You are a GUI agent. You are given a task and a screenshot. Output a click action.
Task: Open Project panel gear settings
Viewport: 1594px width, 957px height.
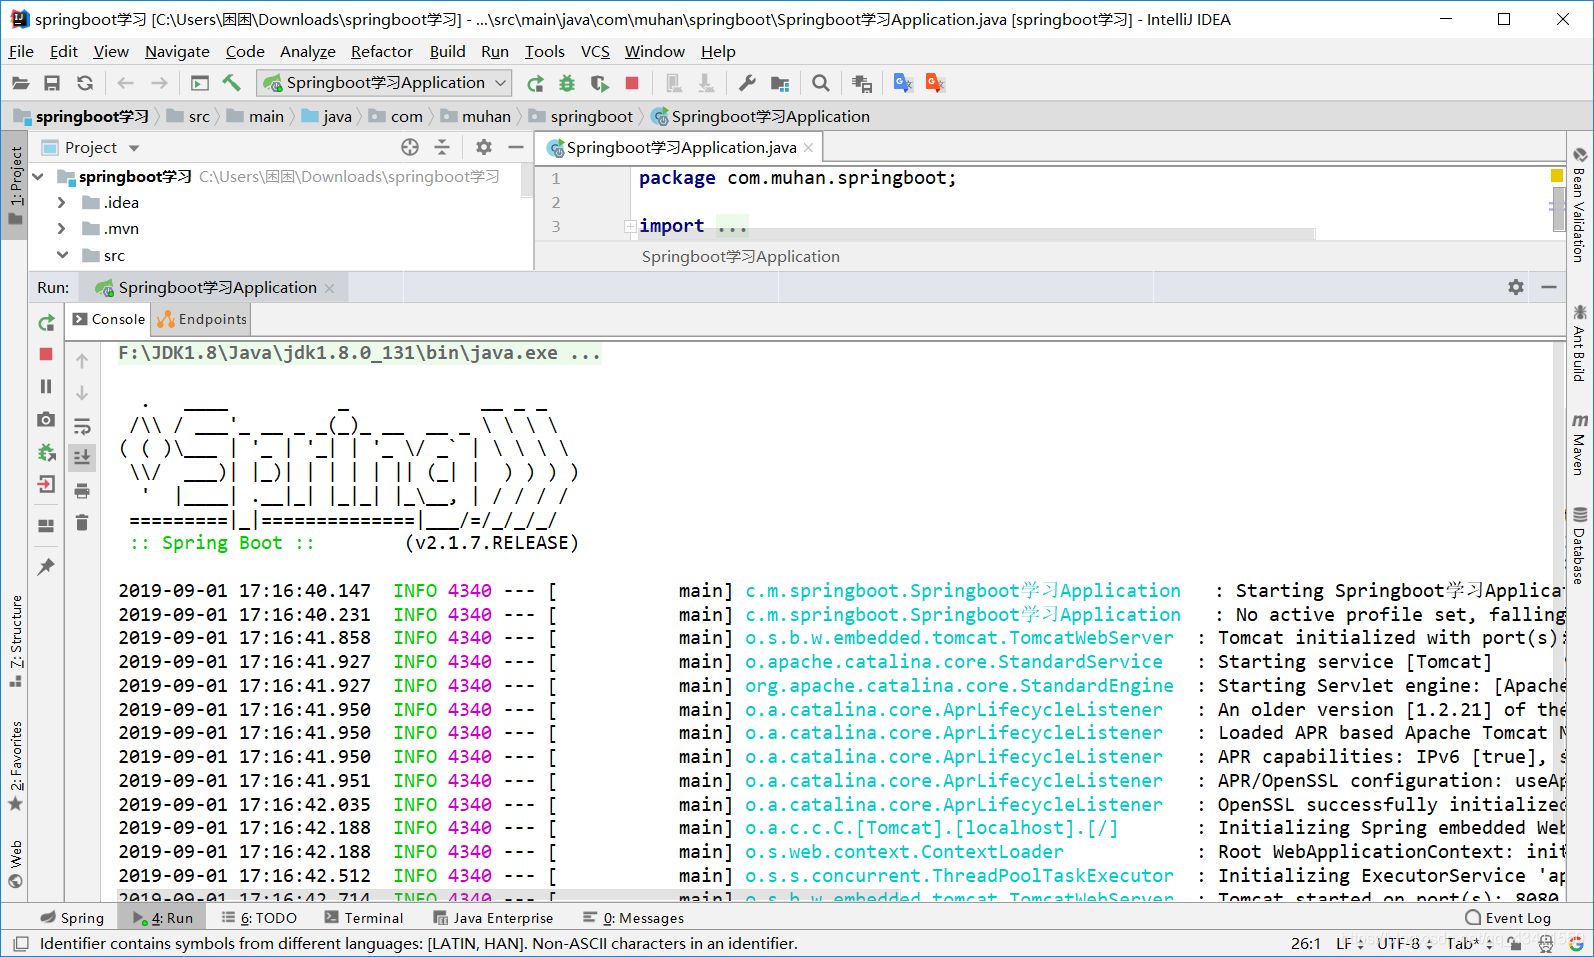click(x=484, y=147)
